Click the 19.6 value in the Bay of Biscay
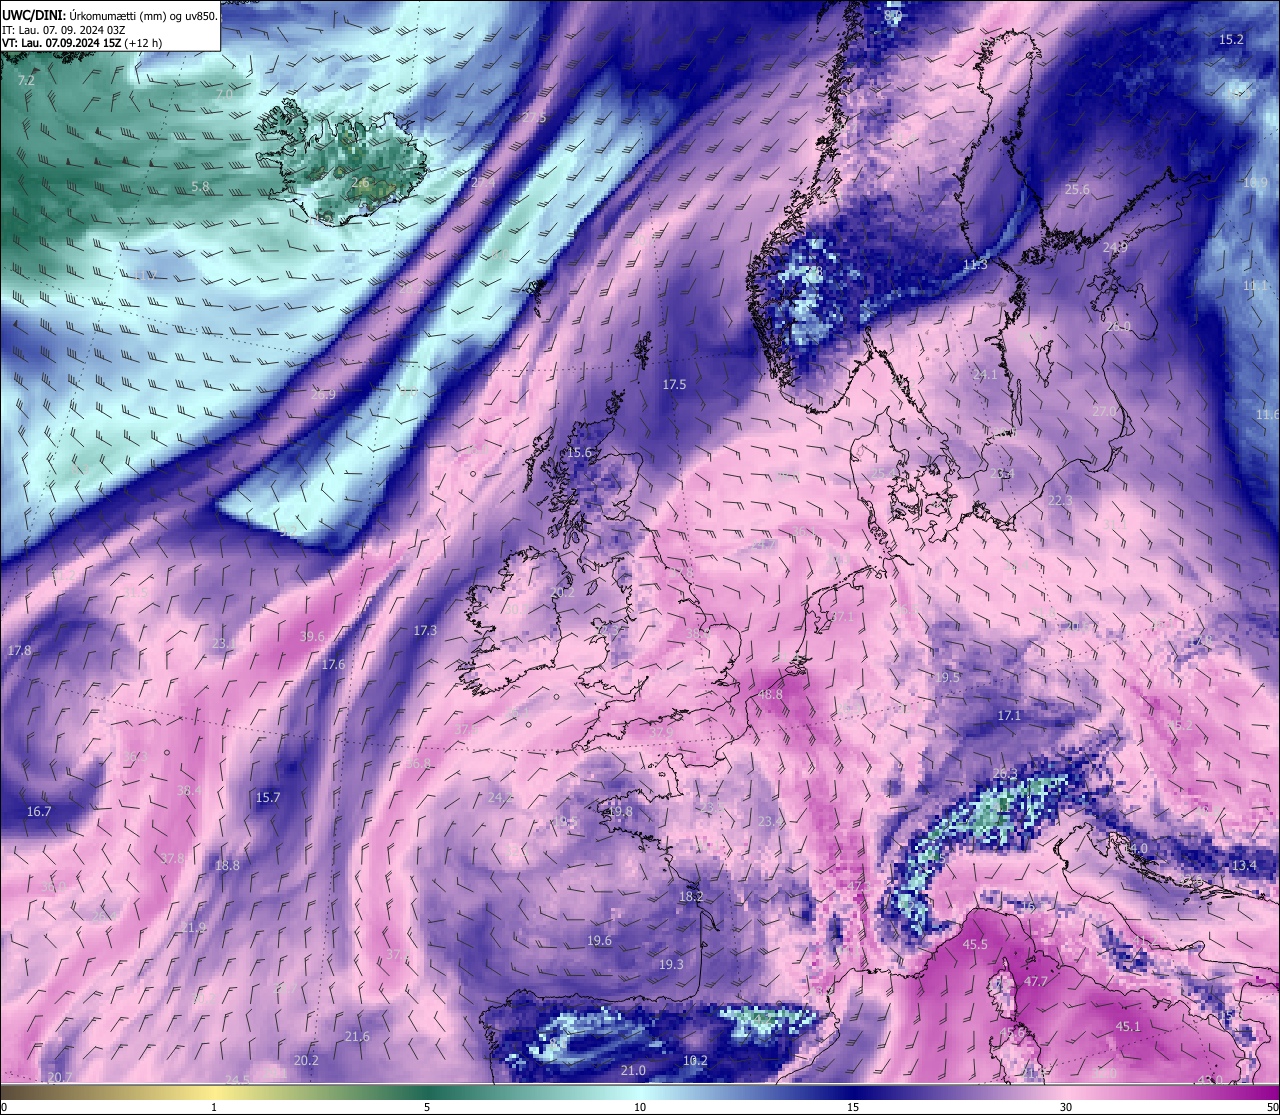 pyautogui.click(x=599, y=940)
